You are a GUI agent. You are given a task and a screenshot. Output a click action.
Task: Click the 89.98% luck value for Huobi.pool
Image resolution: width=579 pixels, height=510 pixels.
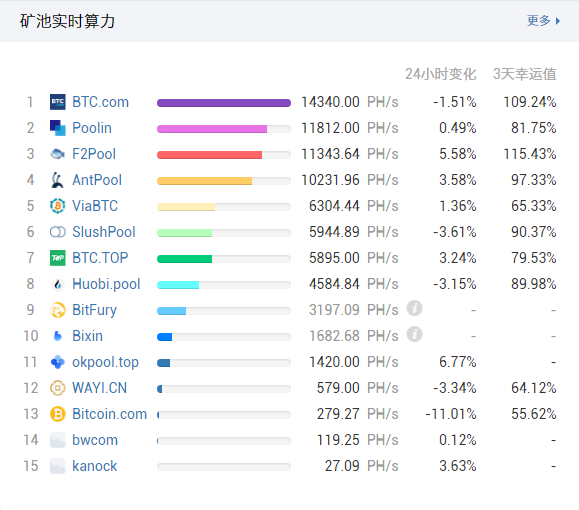(x=534, y=284)
